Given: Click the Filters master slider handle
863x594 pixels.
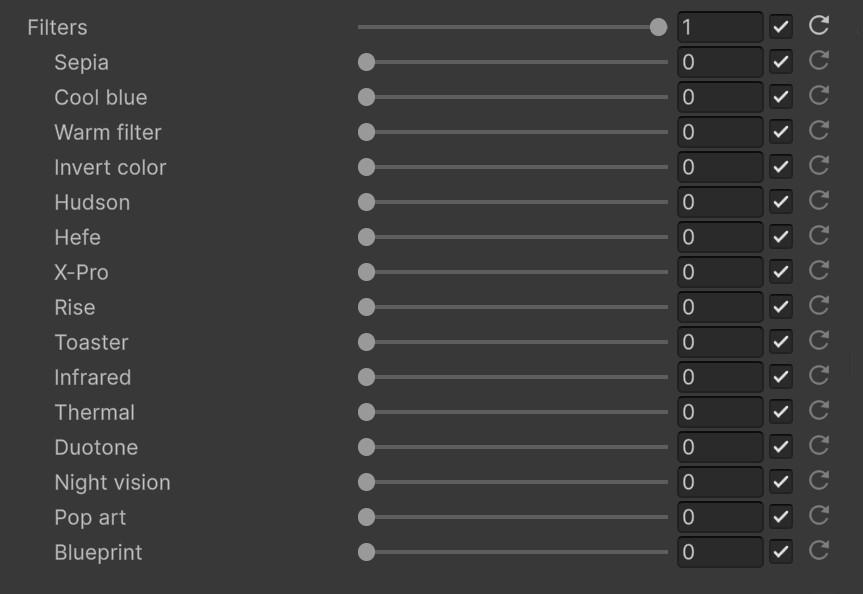Looking at the screenshot, I should [x=658, y=27].
